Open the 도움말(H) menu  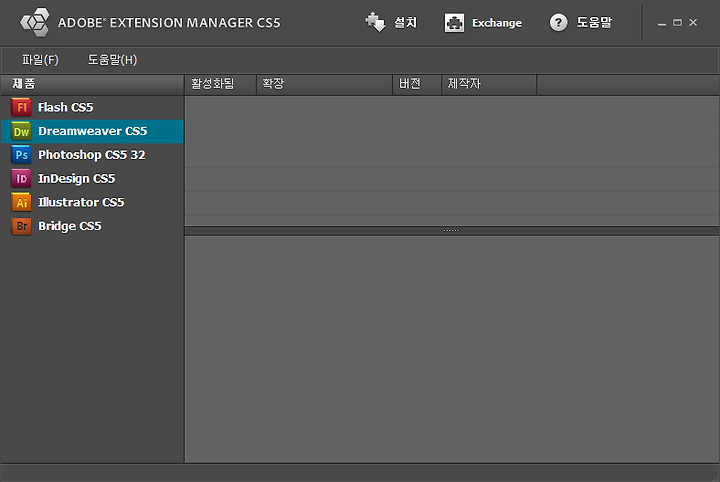112,60
